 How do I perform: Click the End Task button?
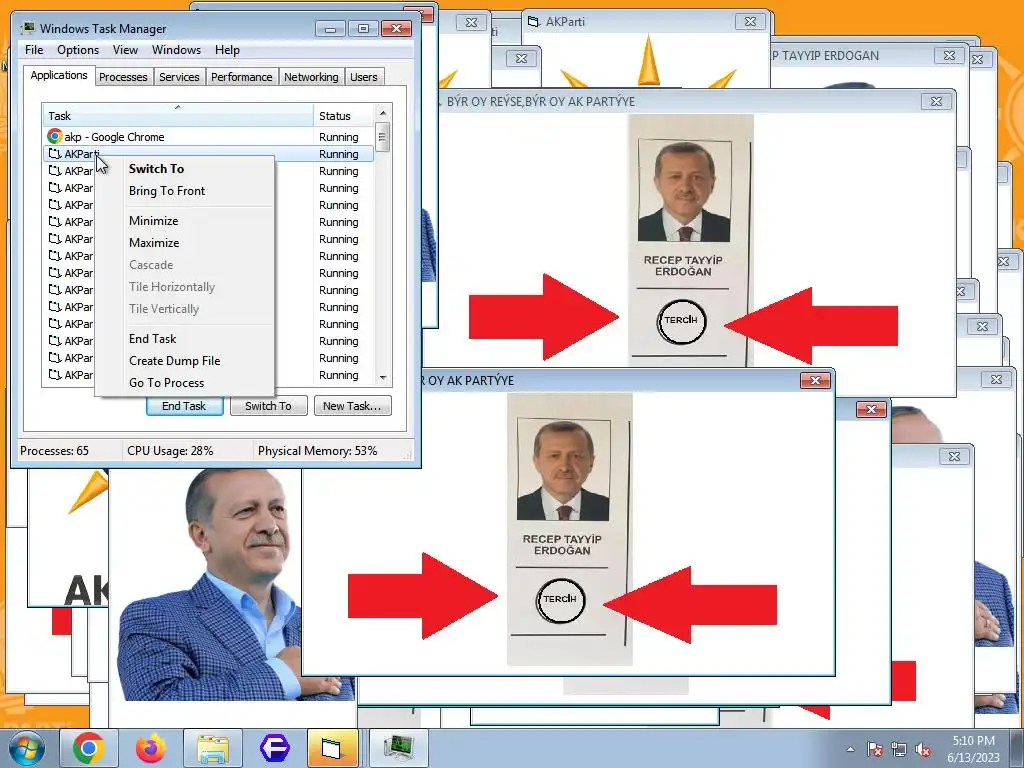click(184, 406)
